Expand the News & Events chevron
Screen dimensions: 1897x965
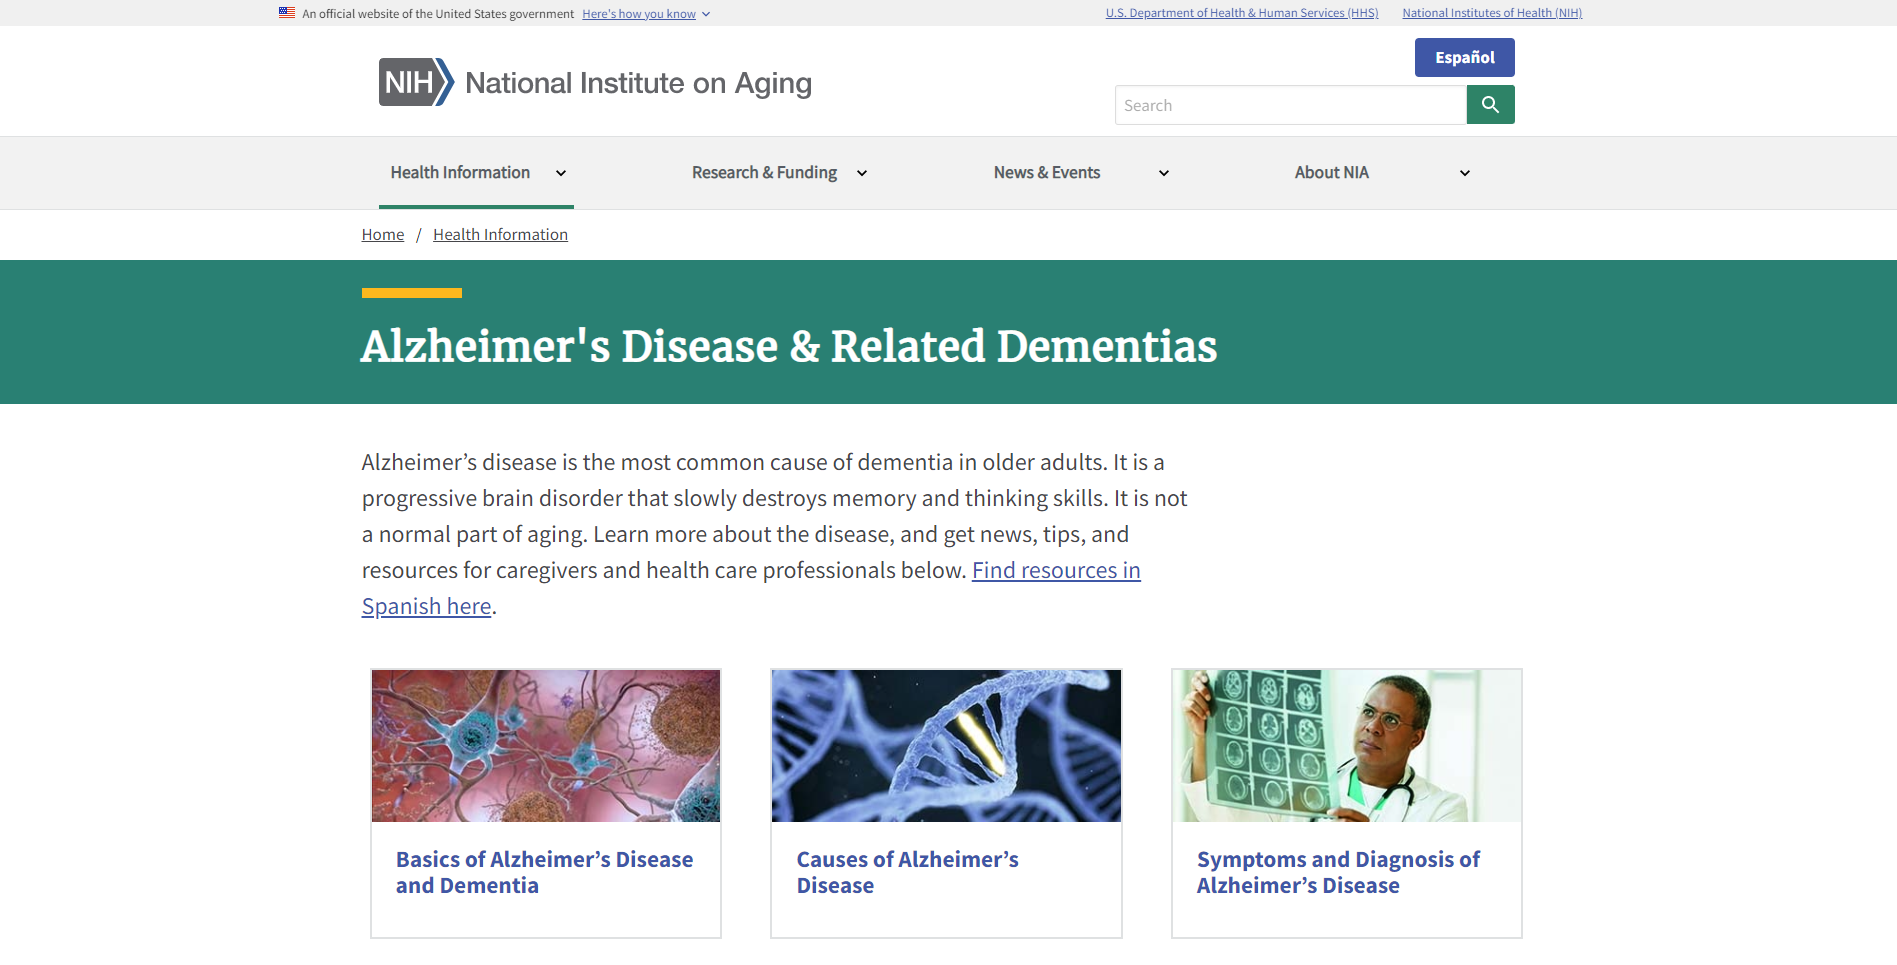point(1164,173)
